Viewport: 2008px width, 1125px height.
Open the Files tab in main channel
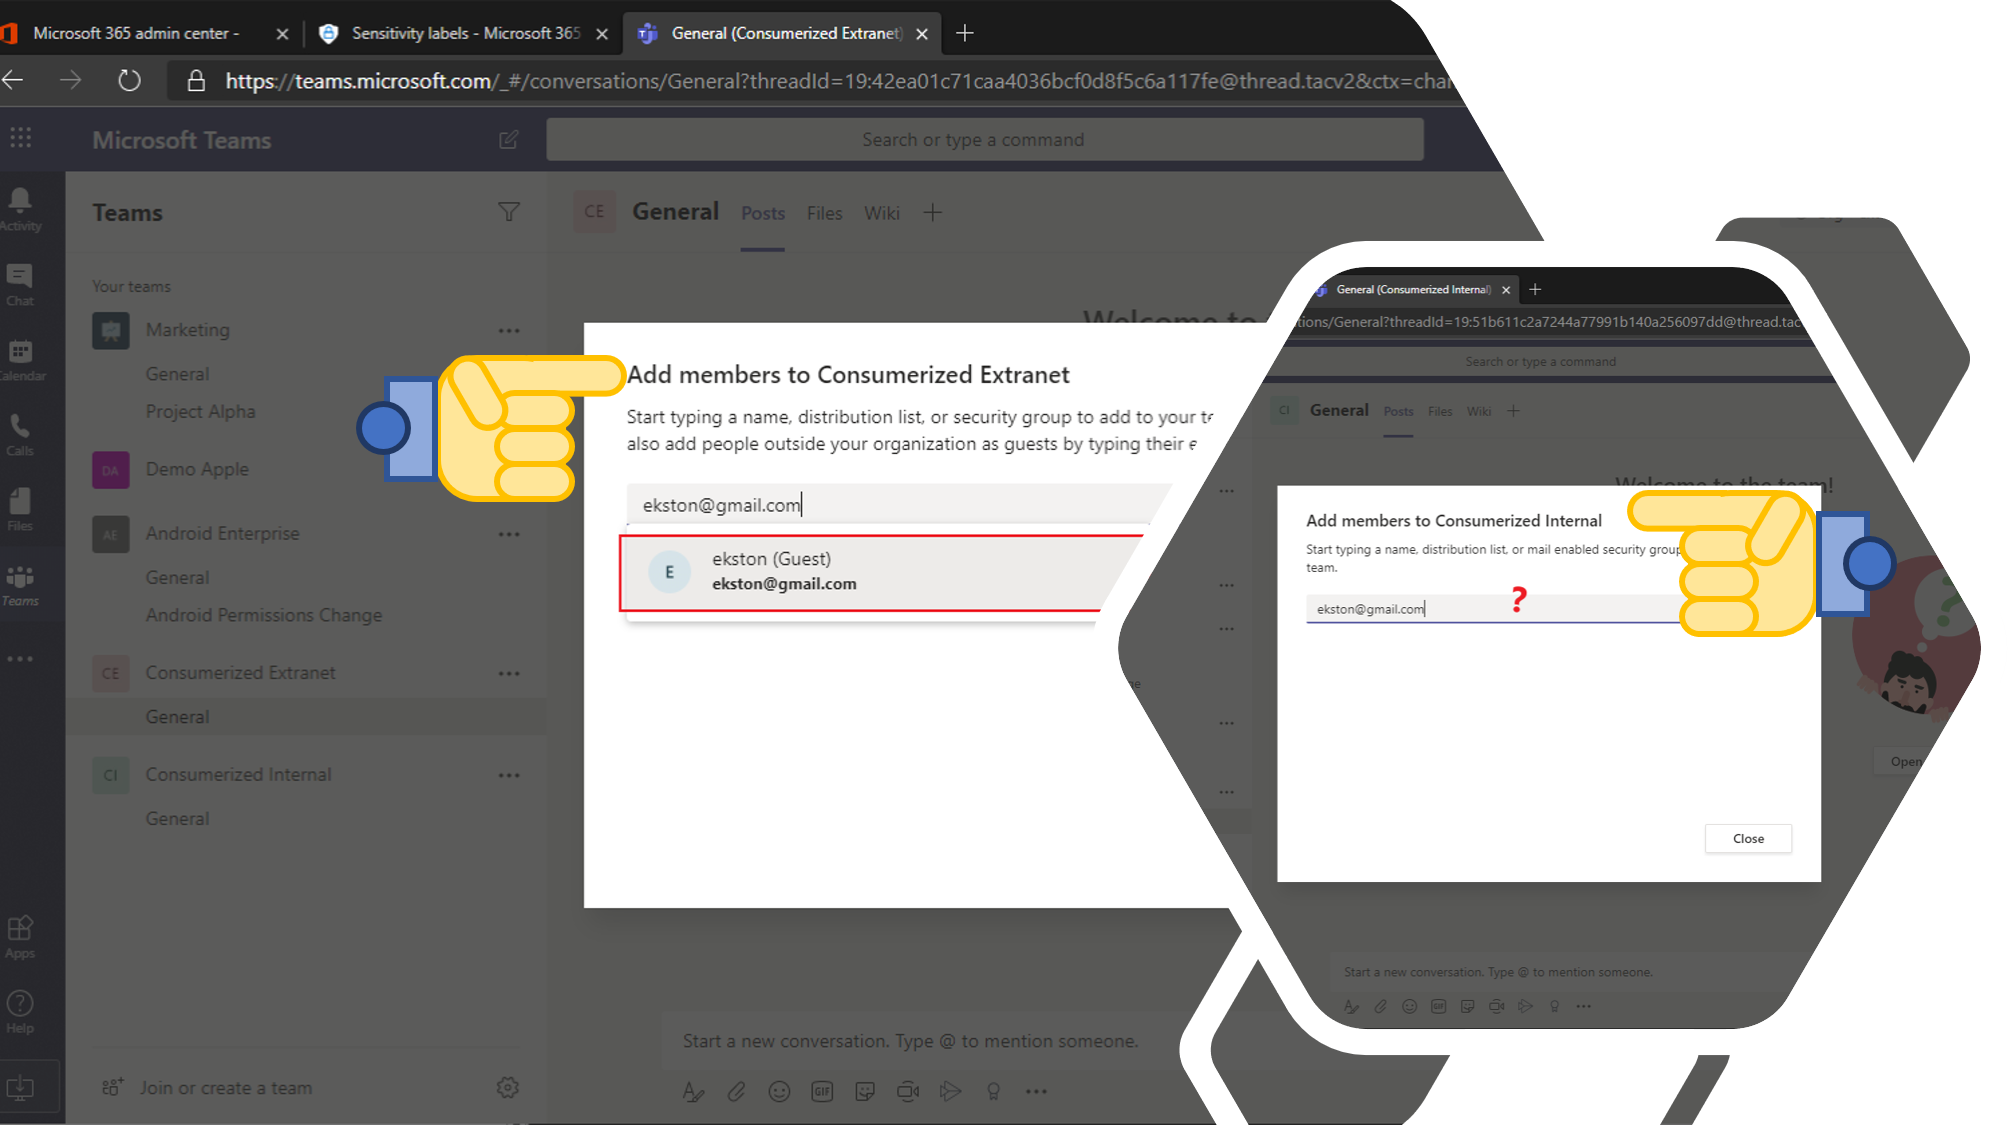coord(824,213)
